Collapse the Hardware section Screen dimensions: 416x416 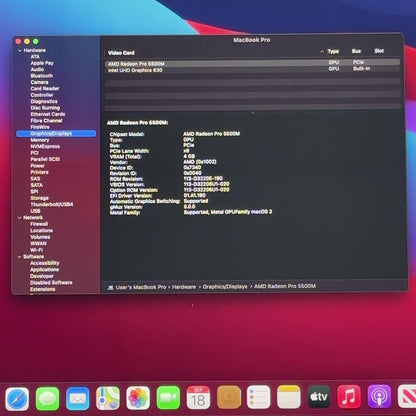click(x=20, y=51)
